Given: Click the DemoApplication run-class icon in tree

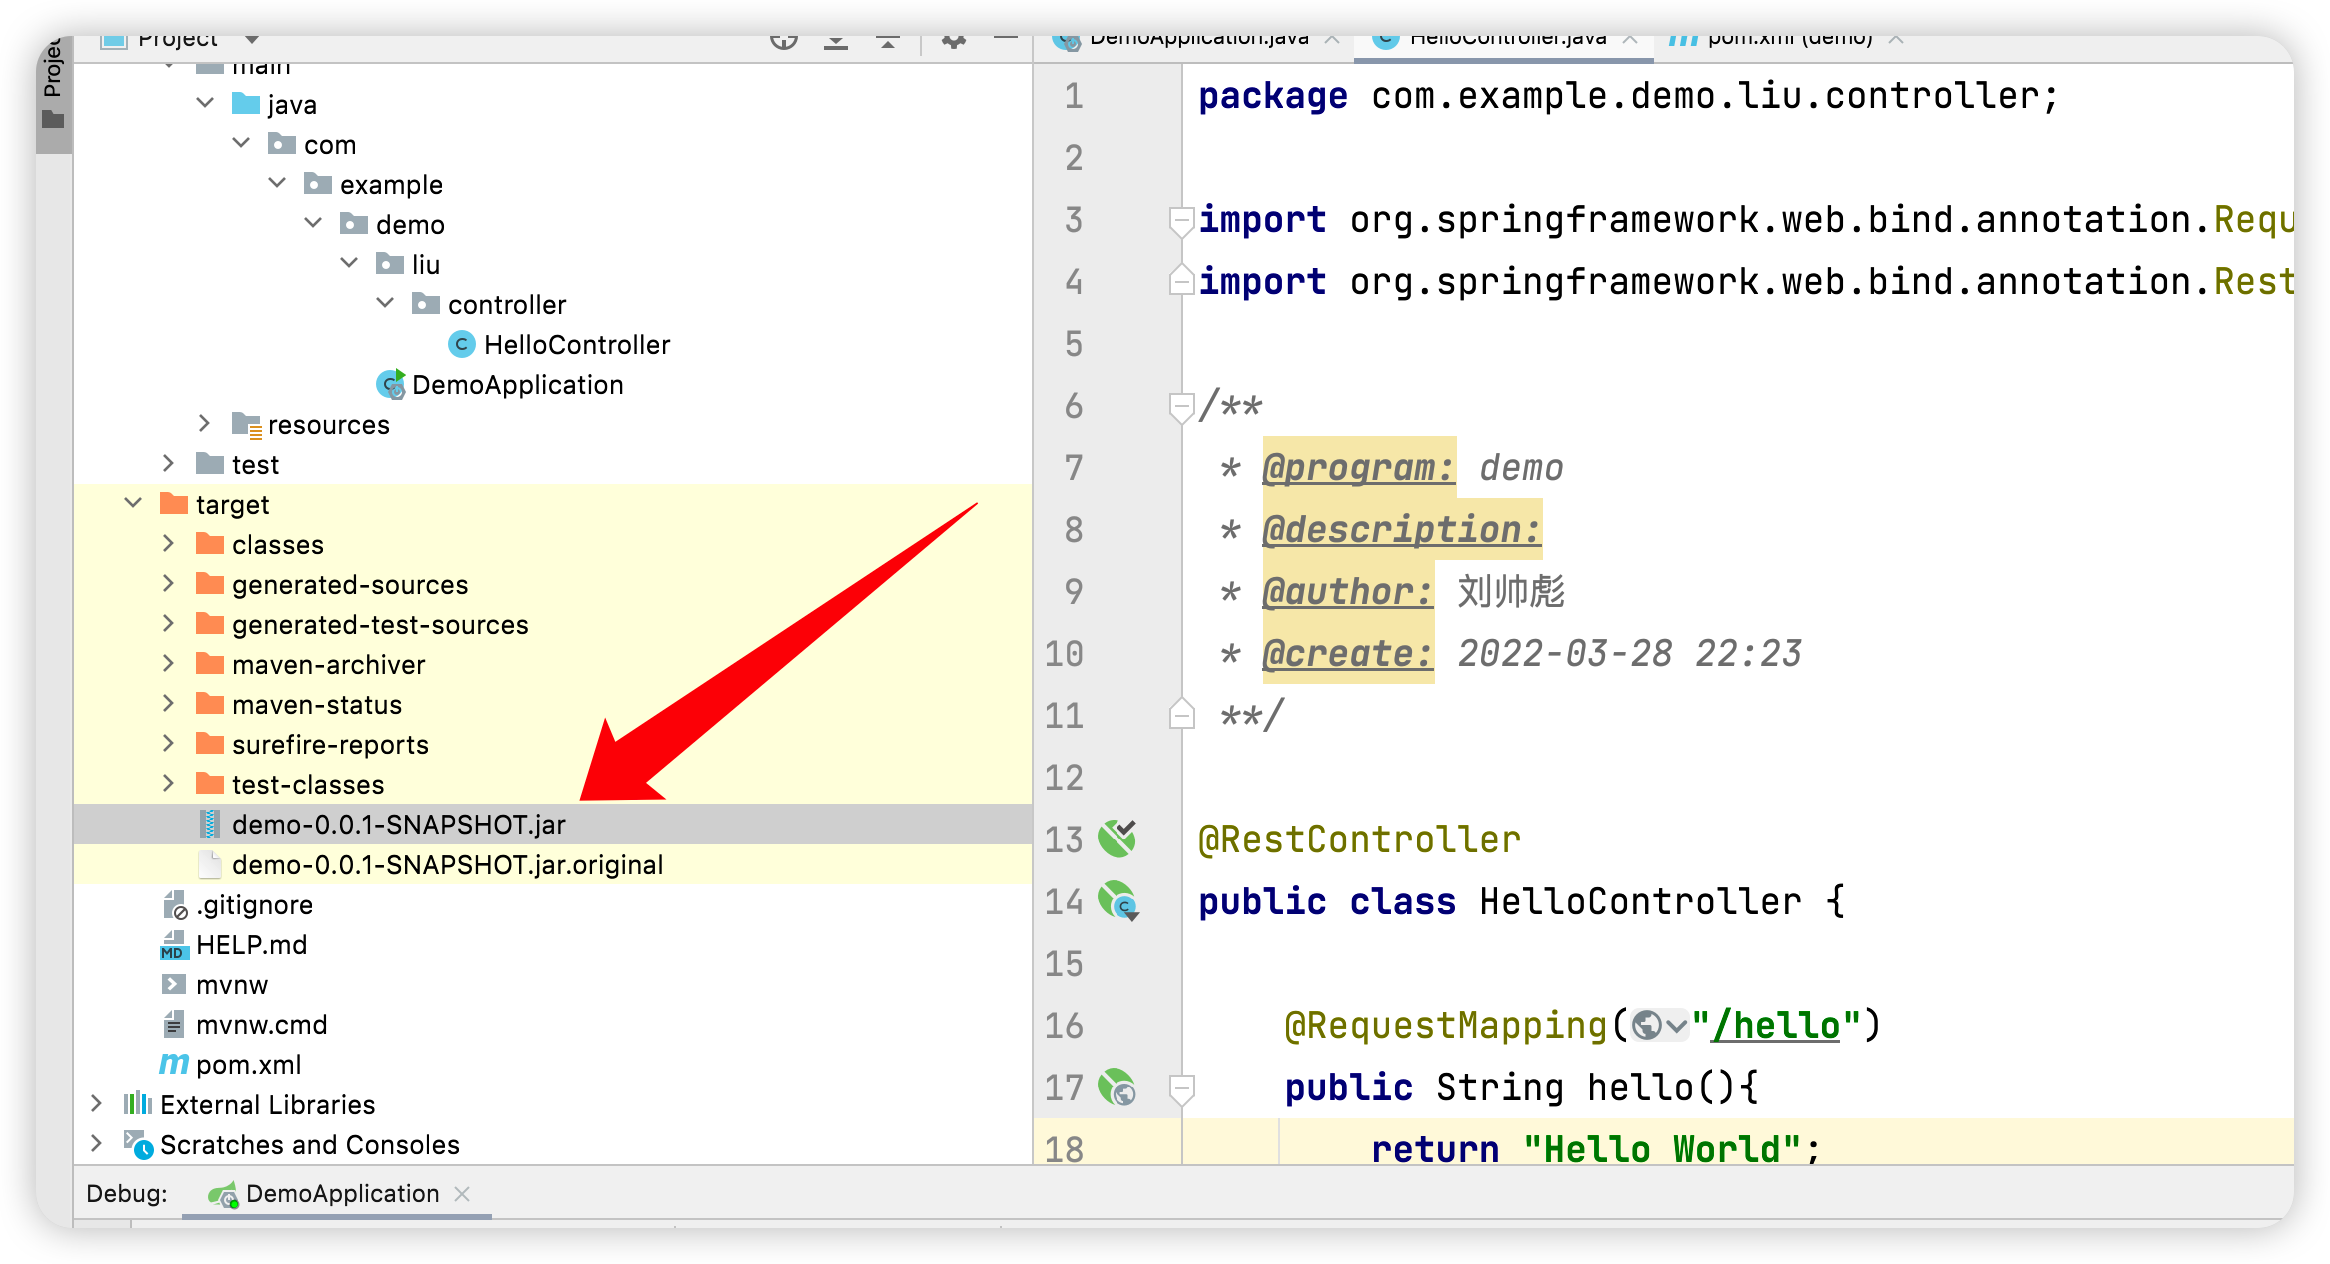Looking at the screenshot, I should pos(390,385).
